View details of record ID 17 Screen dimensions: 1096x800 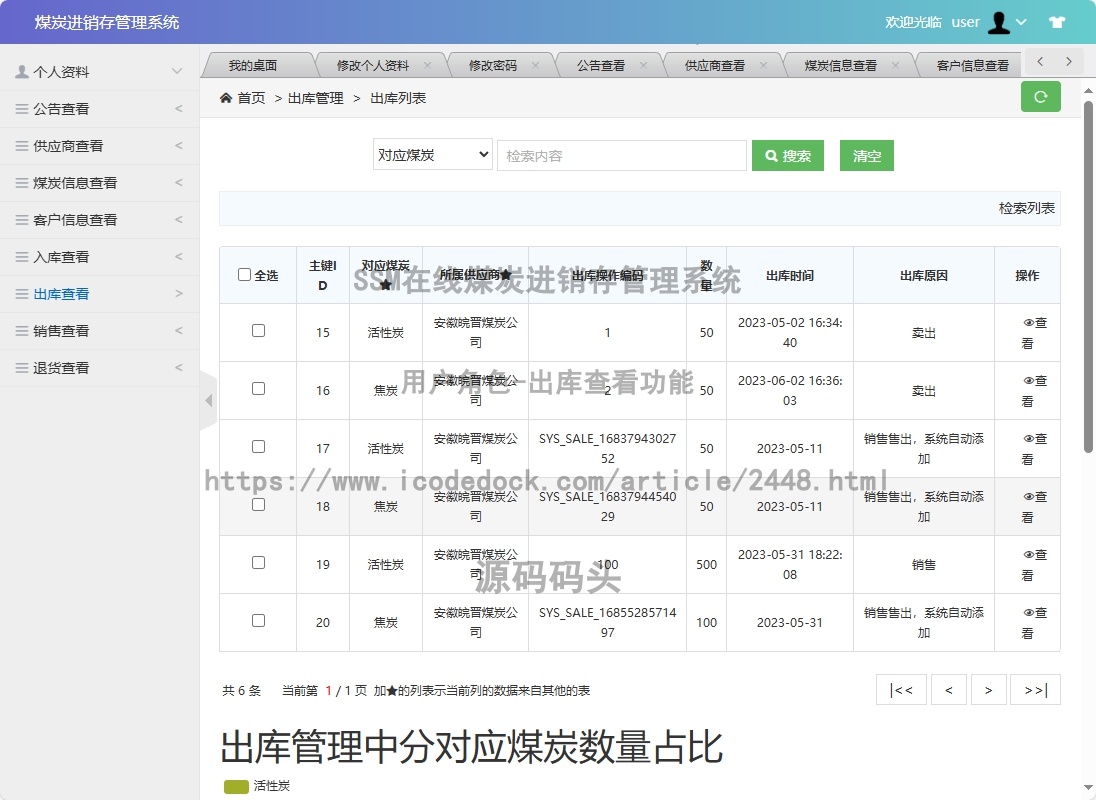pyautogui.click(x=1033, y=449)
